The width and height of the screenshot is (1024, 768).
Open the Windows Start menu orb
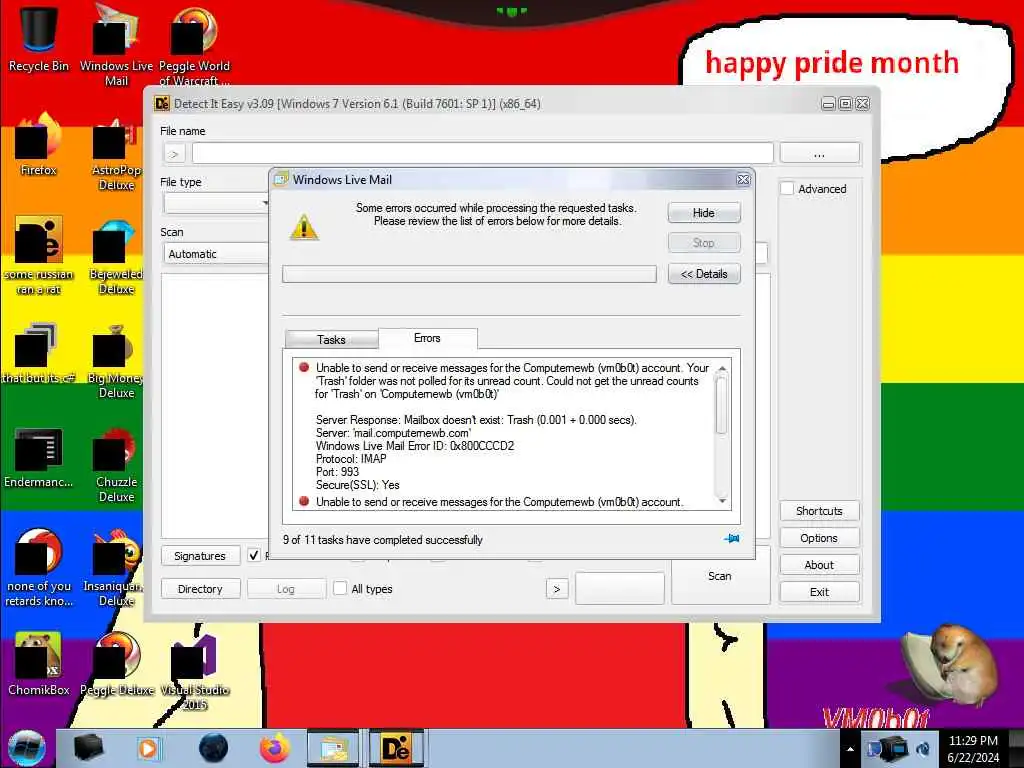point(27,748)
